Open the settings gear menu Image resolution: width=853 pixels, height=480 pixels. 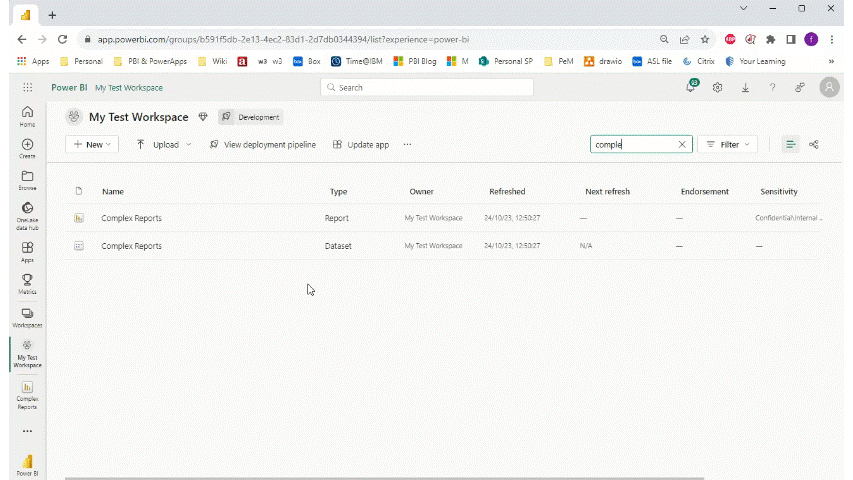point(718,88)
